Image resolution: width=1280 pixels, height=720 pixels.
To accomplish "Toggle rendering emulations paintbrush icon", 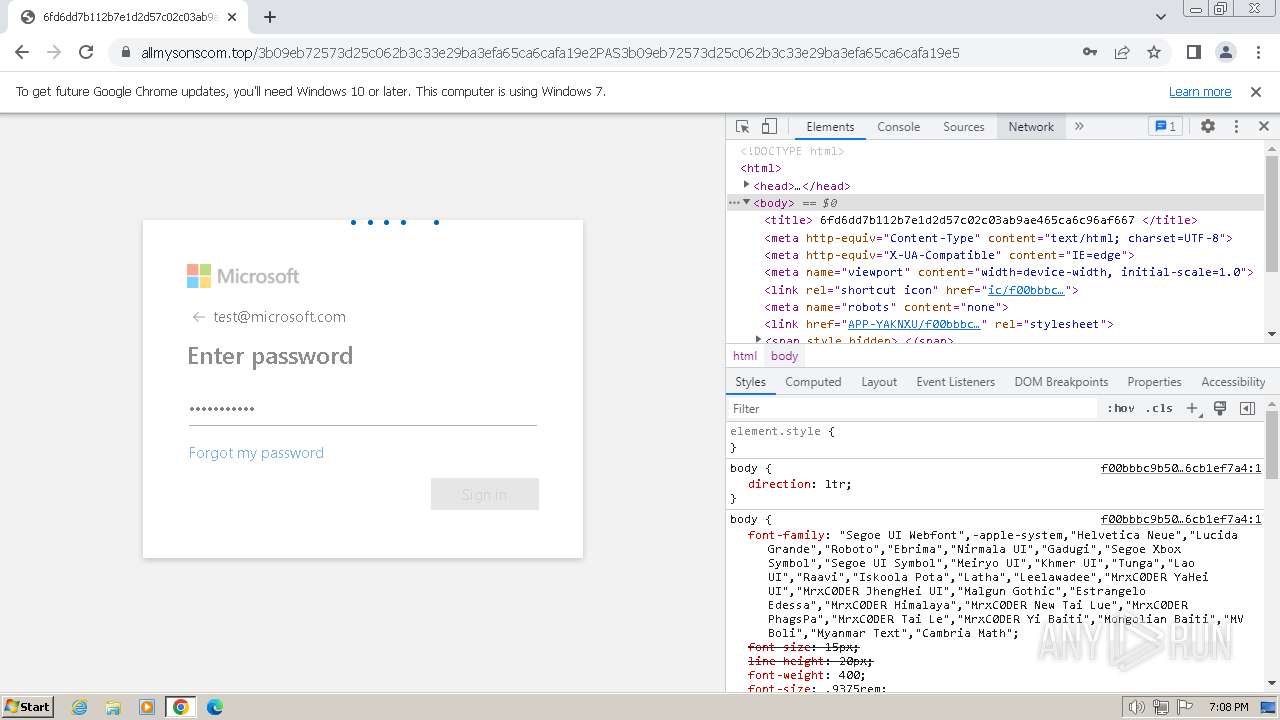I will pyautogui.click(x=1220, y=408).
